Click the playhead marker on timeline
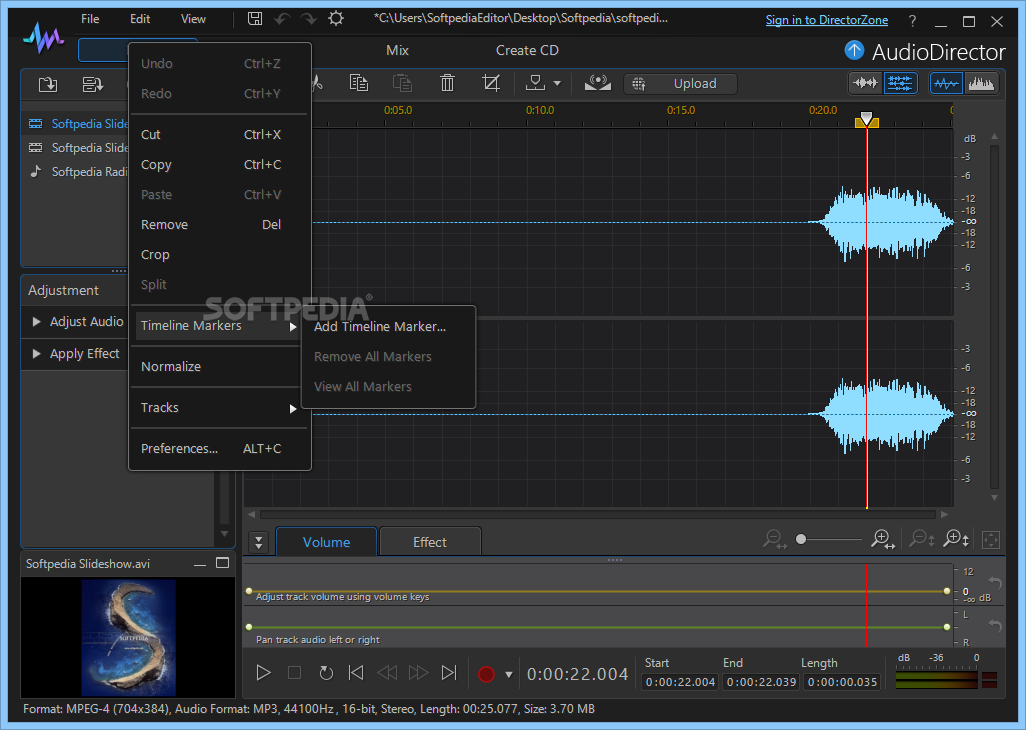The width and height of the screenshot is (1026, 730). pos(866,119)
